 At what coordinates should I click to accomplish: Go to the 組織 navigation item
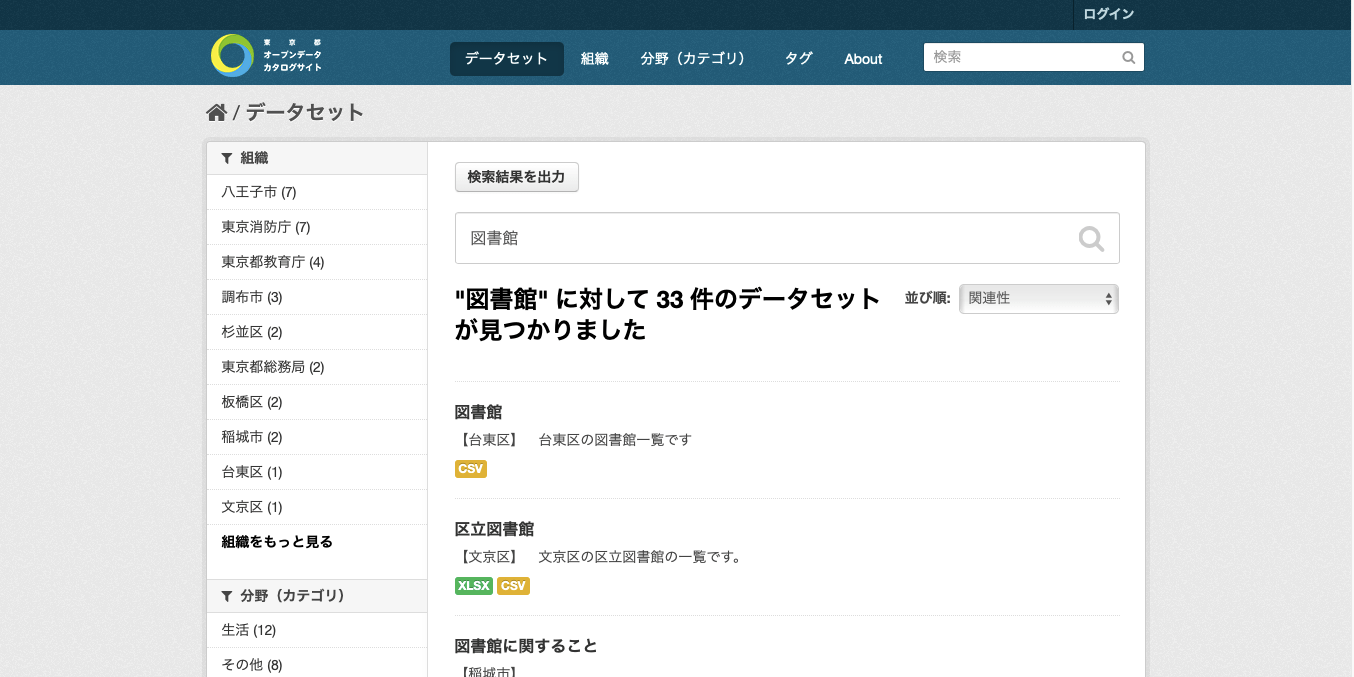[595, 59]
